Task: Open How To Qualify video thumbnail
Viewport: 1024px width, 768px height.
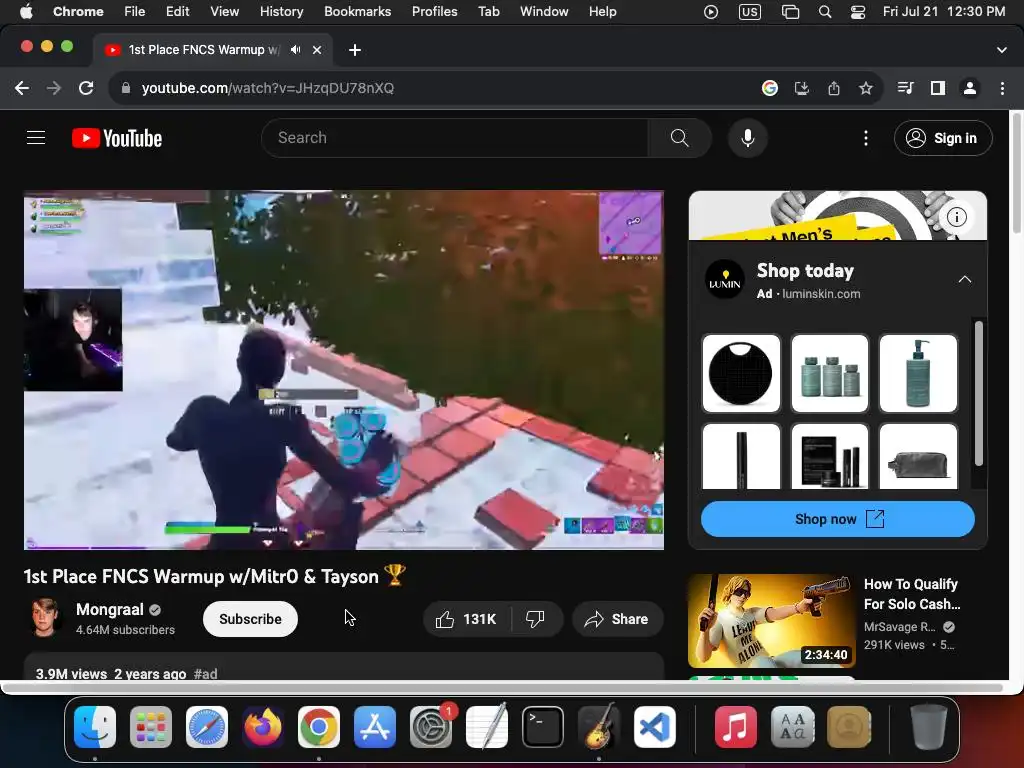Action: 771,620
